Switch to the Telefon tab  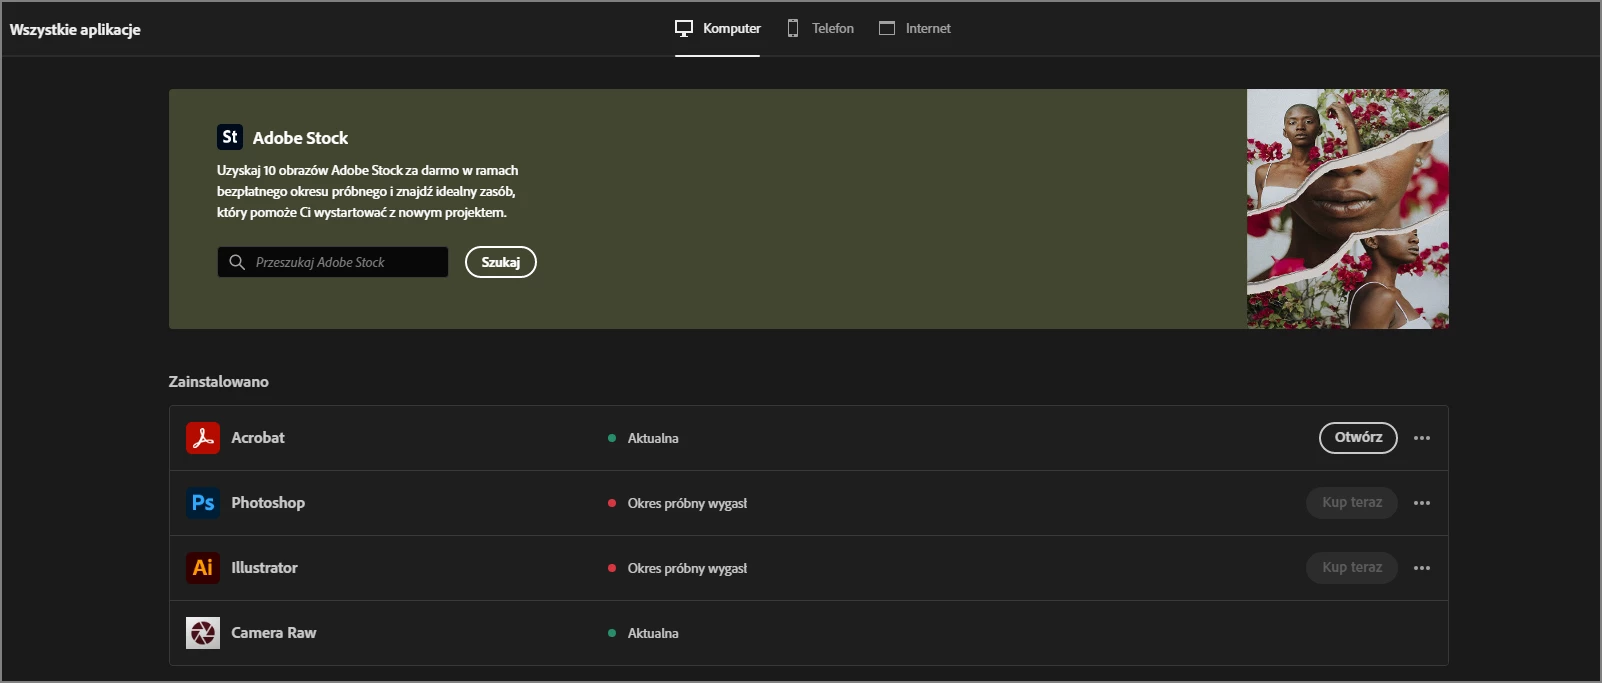(820, 28)
